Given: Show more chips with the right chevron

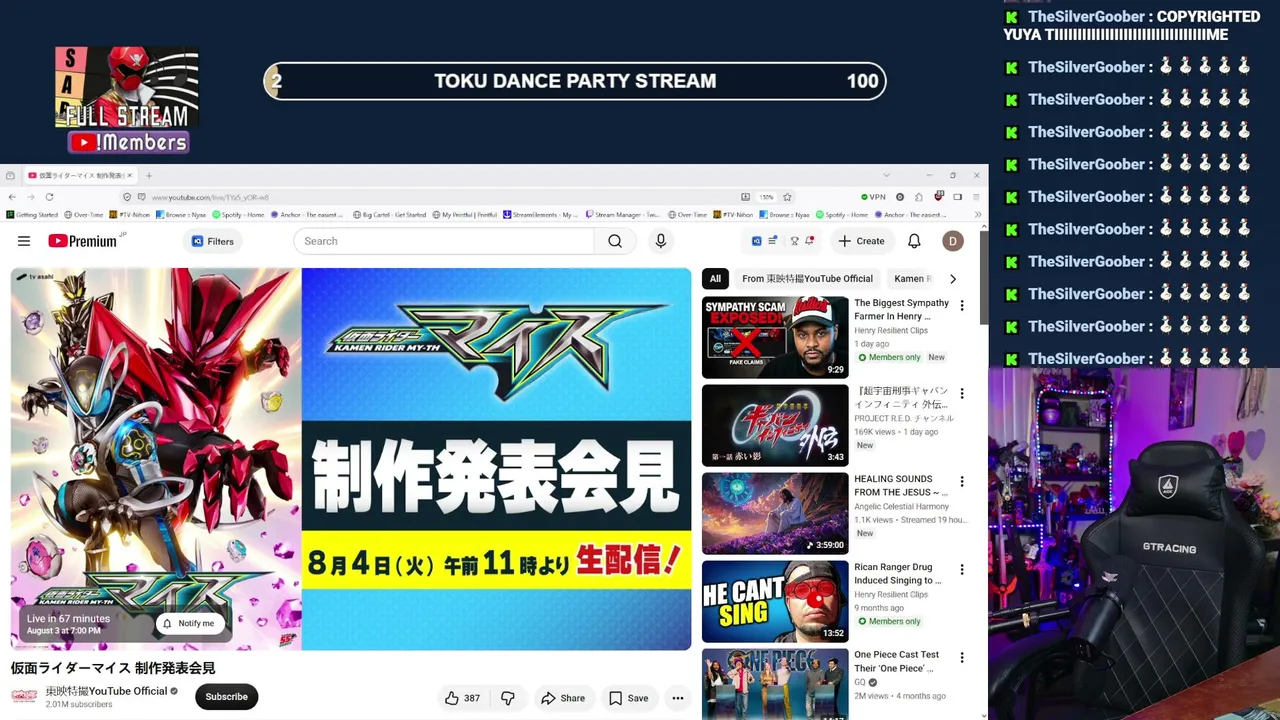Looking at the screenshot, I should point(952,279).
